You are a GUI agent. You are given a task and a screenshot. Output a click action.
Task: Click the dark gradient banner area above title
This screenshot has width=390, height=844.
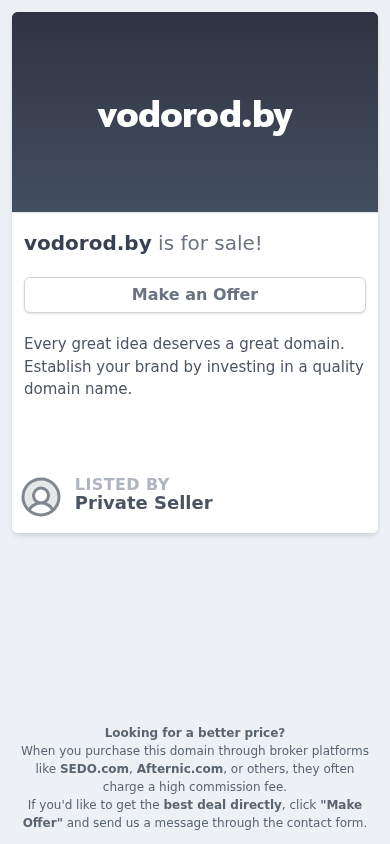pos(195,54)
